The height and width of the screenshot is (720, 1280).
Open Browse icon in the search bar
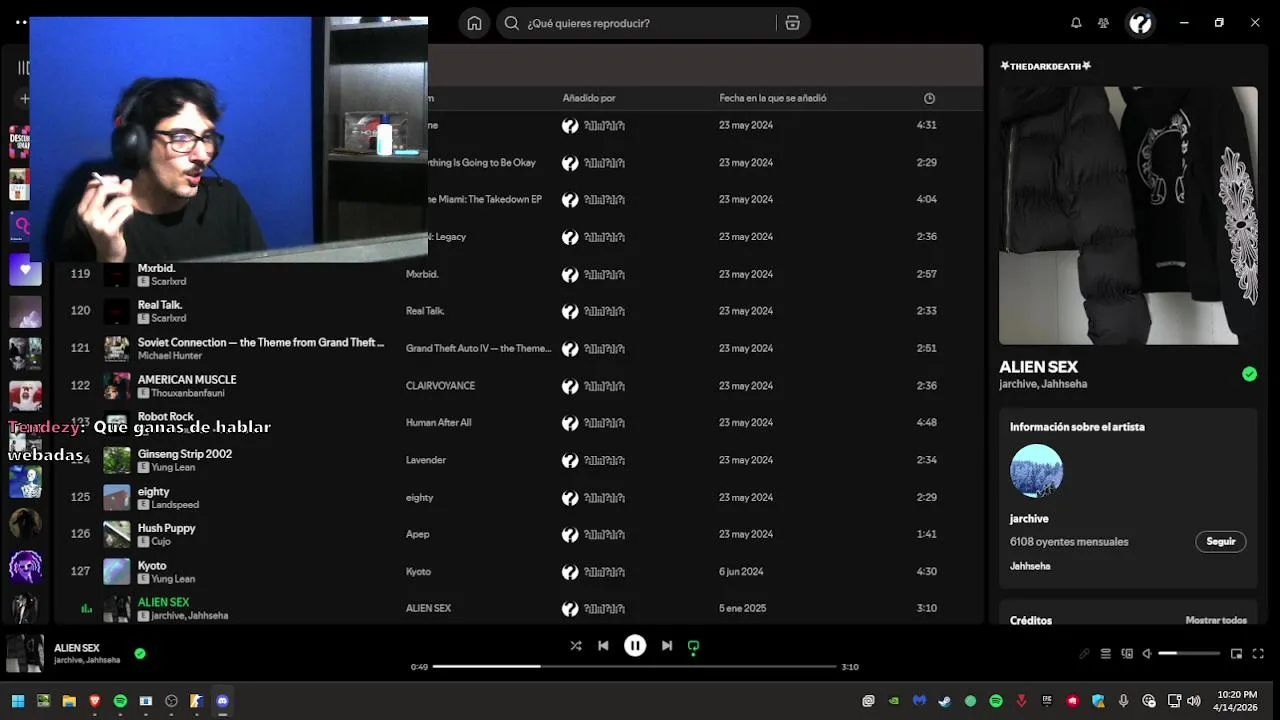coord(792,23)
